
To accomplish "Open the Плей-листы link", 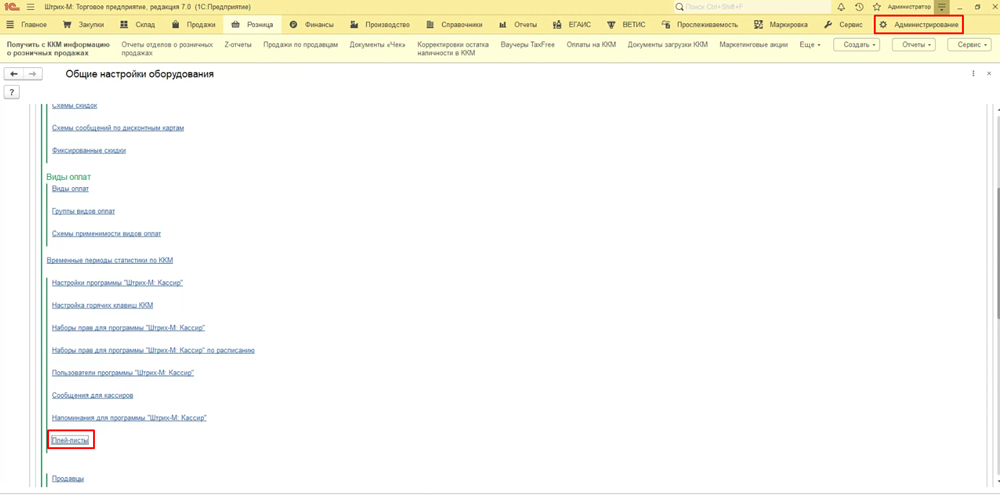I will (70, 440).
